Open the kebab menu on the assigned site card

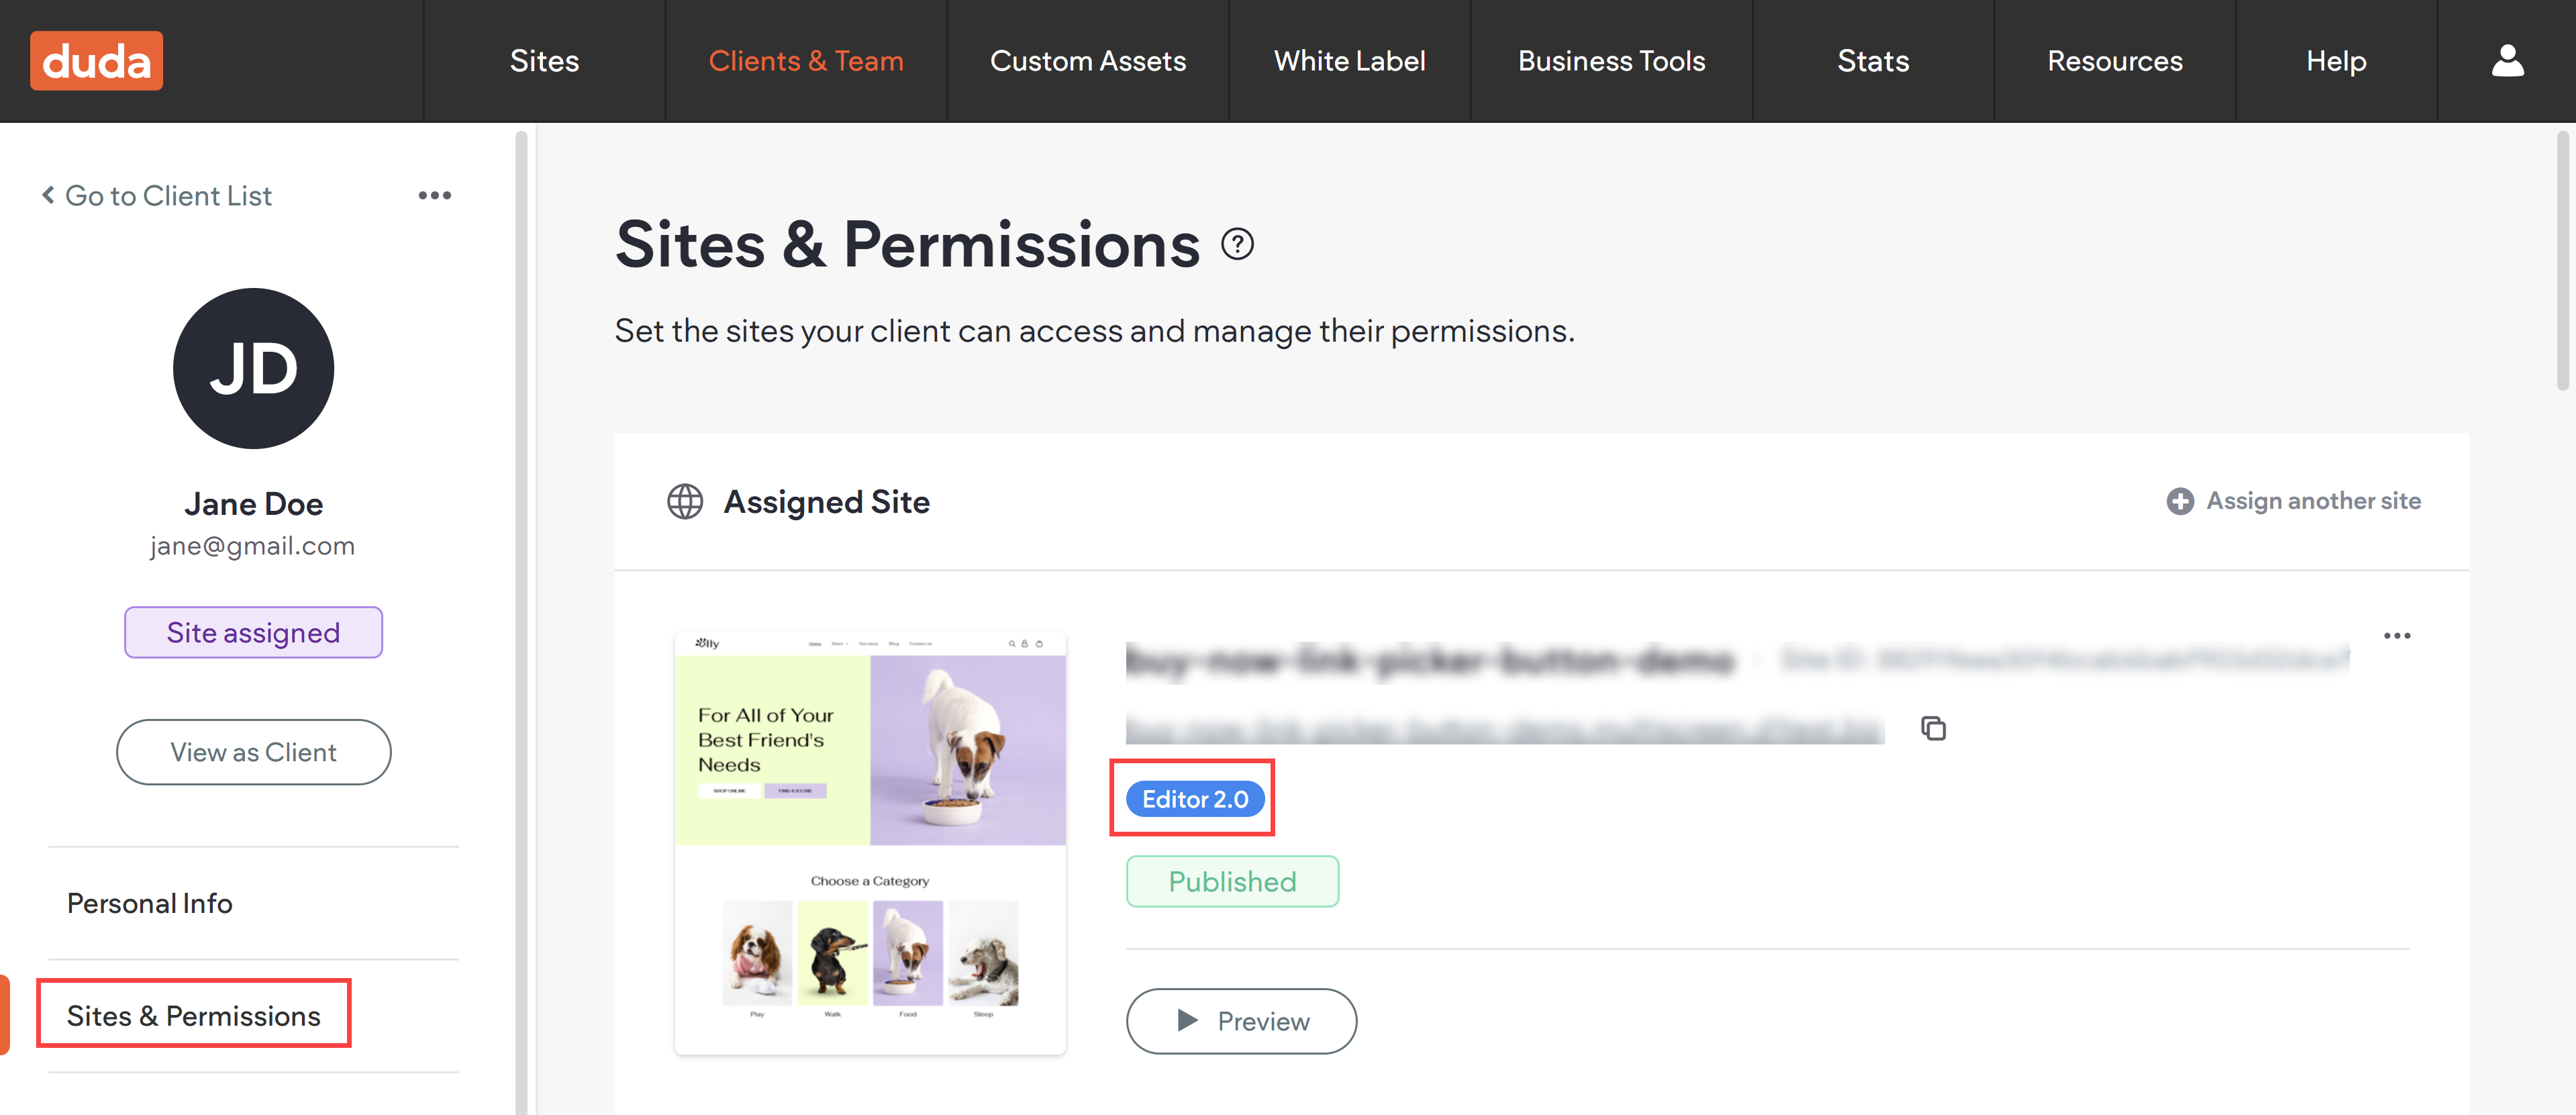tap(2399, 635)
